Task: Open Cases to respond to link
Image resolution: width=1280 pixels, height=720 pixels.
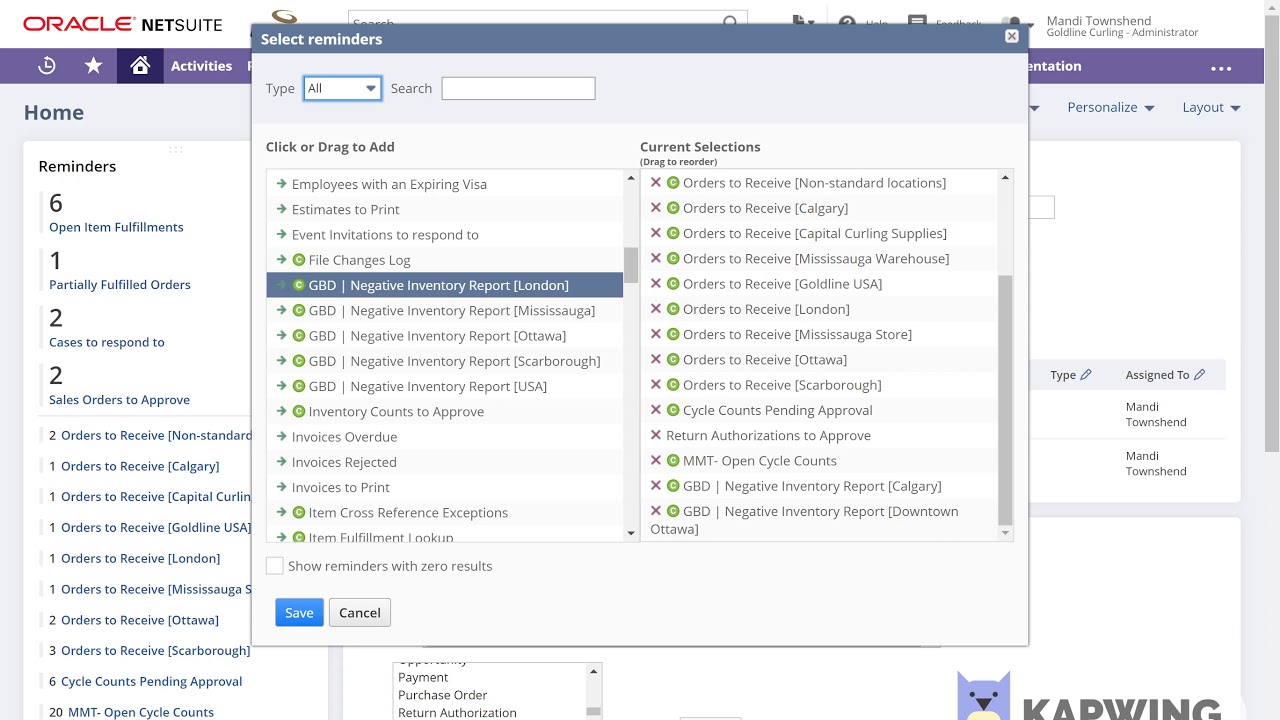Action: click(x=107, y=342)
